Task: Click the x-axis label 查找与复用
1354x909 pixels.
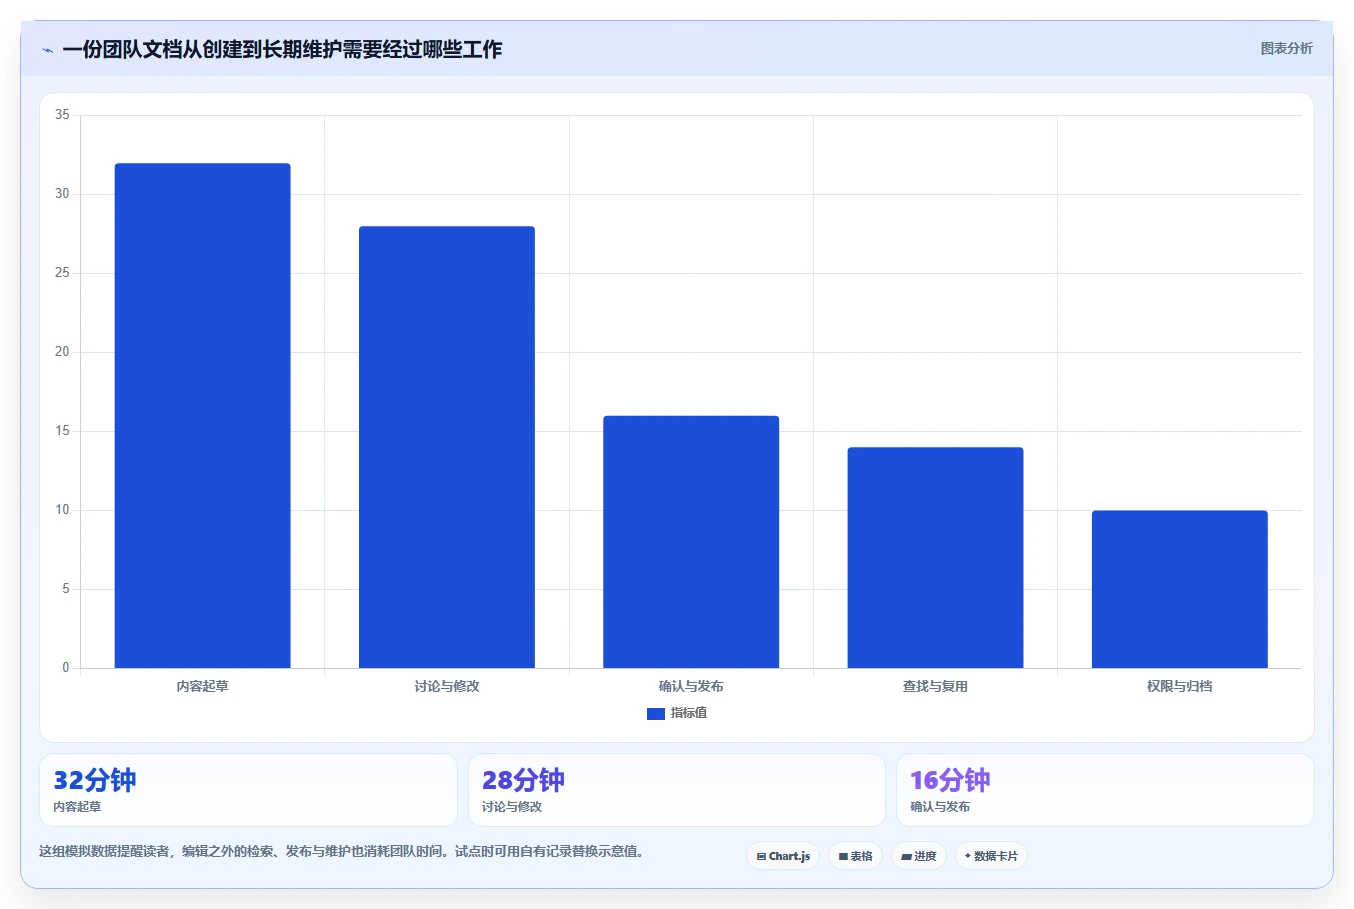Action: [935, 686]
